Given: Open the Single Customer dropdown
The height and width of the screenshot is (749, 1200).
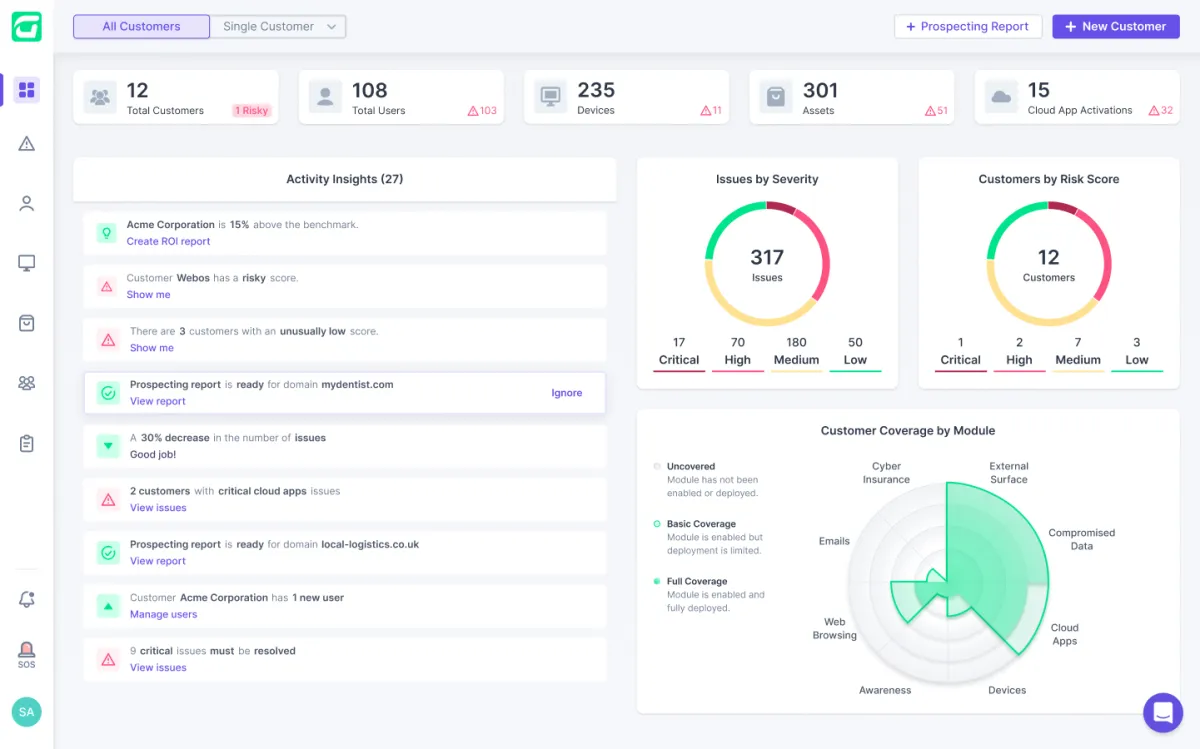Looking at the screenshot, I should coord(278,27).
